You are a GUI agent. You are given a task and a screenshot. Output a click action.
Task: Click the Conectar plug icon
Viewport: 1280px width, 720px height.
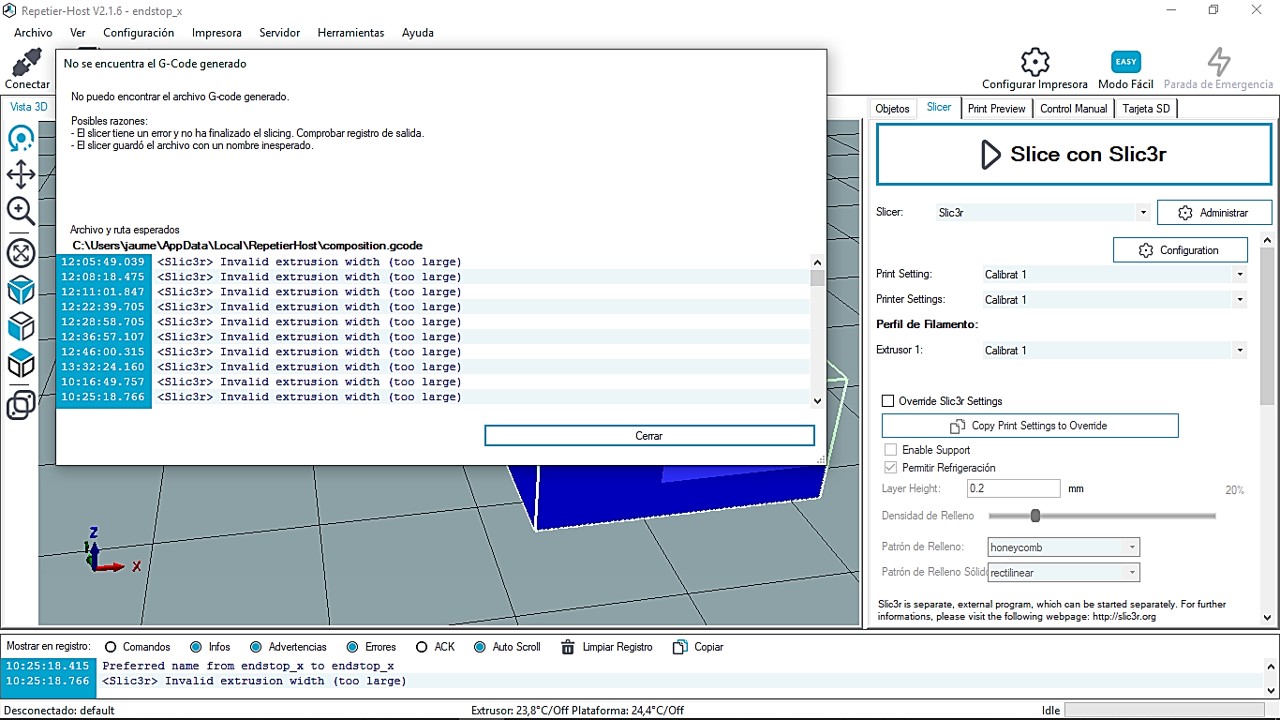pos(27,63)
